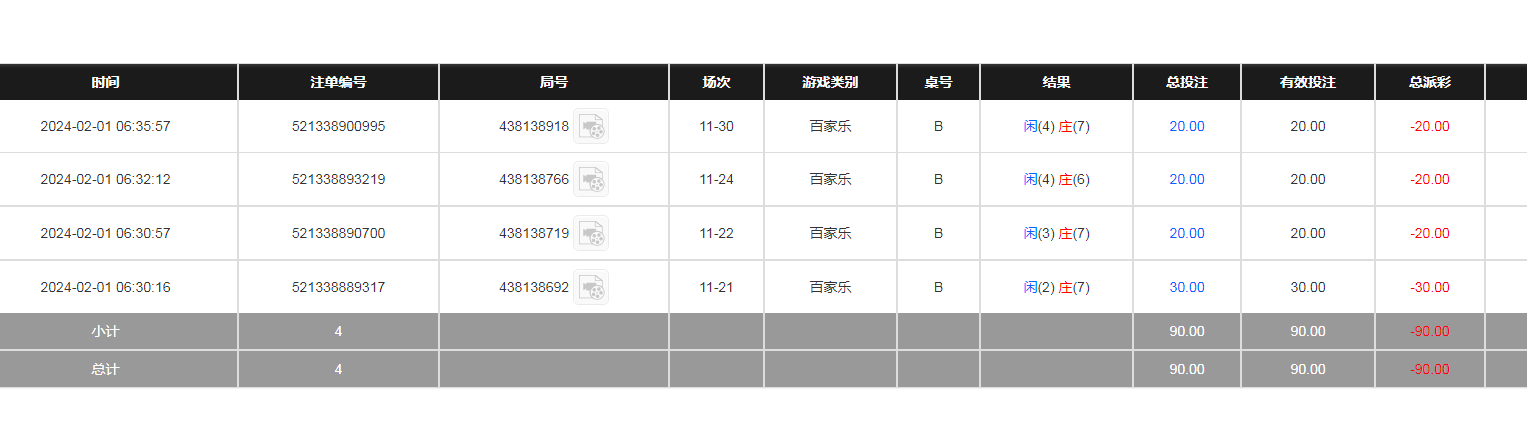This screenshot has height=422, width=1527.
Task: Open blue 20.00 bet amount for 06:35:57
Action: 1187,126
